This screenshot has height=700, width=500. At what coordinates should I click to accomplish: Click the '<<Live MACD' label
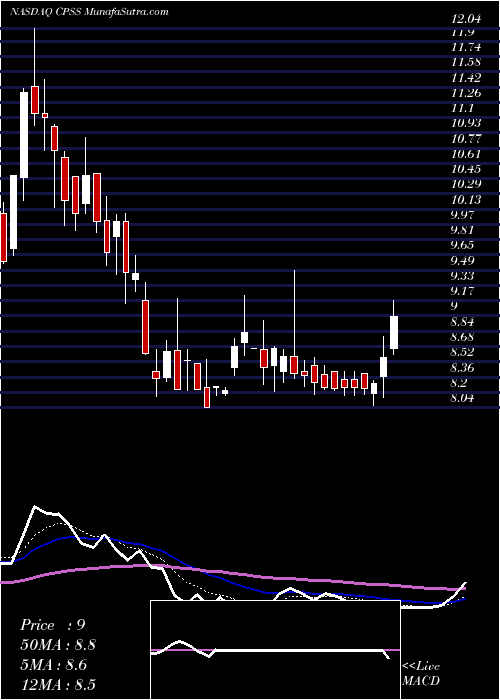point(421,674)
